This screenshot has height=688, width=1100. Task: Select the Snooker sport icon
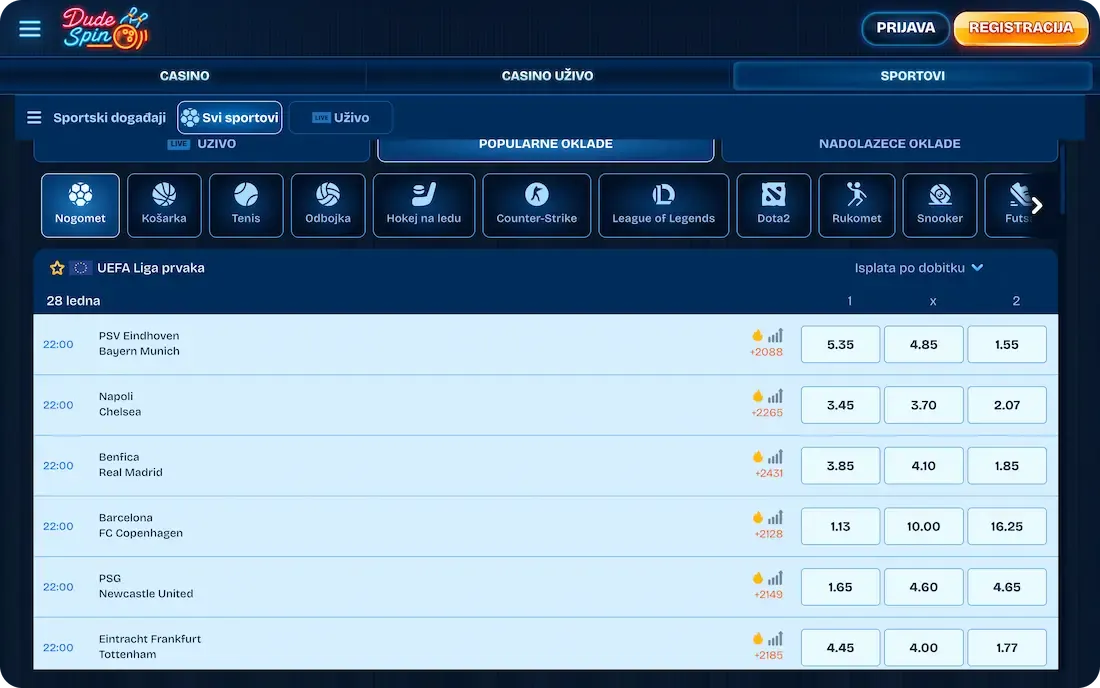pyautogui.click(x=940, y=205)
